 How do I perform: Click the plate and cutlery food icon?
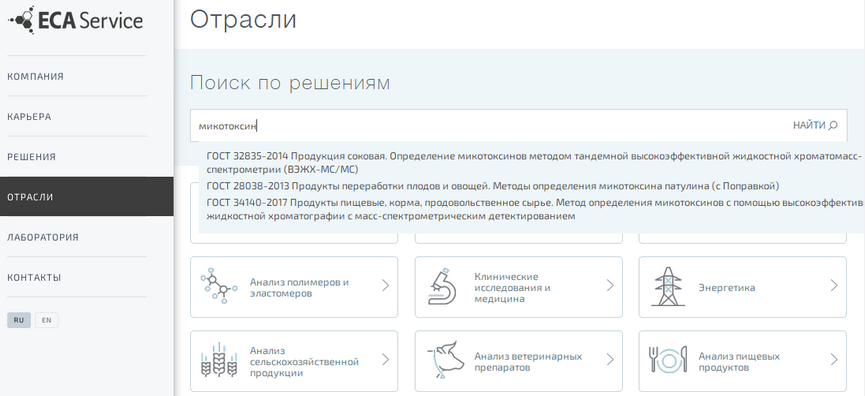point(668,360)
